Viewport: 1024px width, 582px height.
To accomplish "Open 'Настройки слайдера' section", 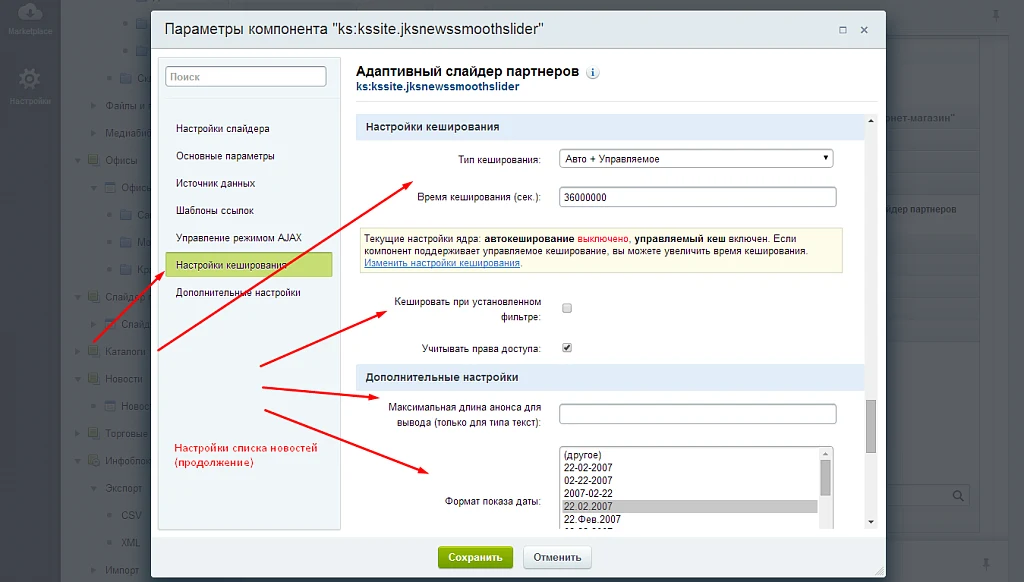I will tap(223, 129).
